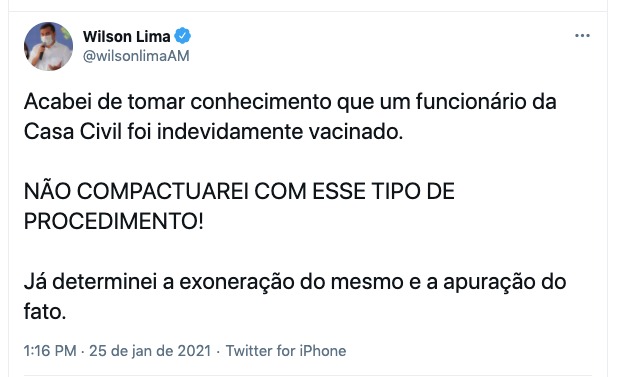Click the date 25 de jan de 2021
Viewport: 622px width, 377px height.
[150, 351]
